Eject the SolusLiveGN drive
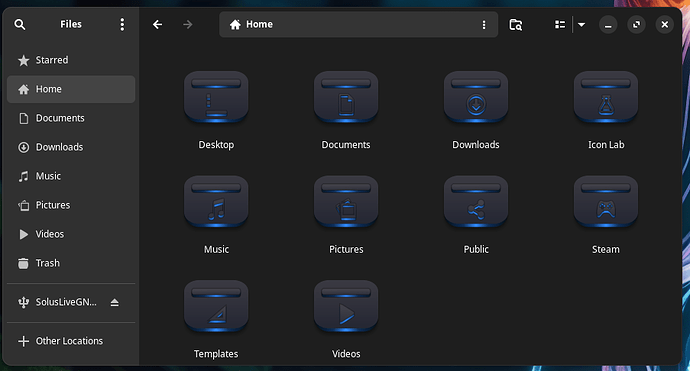 tap(114, 303)
